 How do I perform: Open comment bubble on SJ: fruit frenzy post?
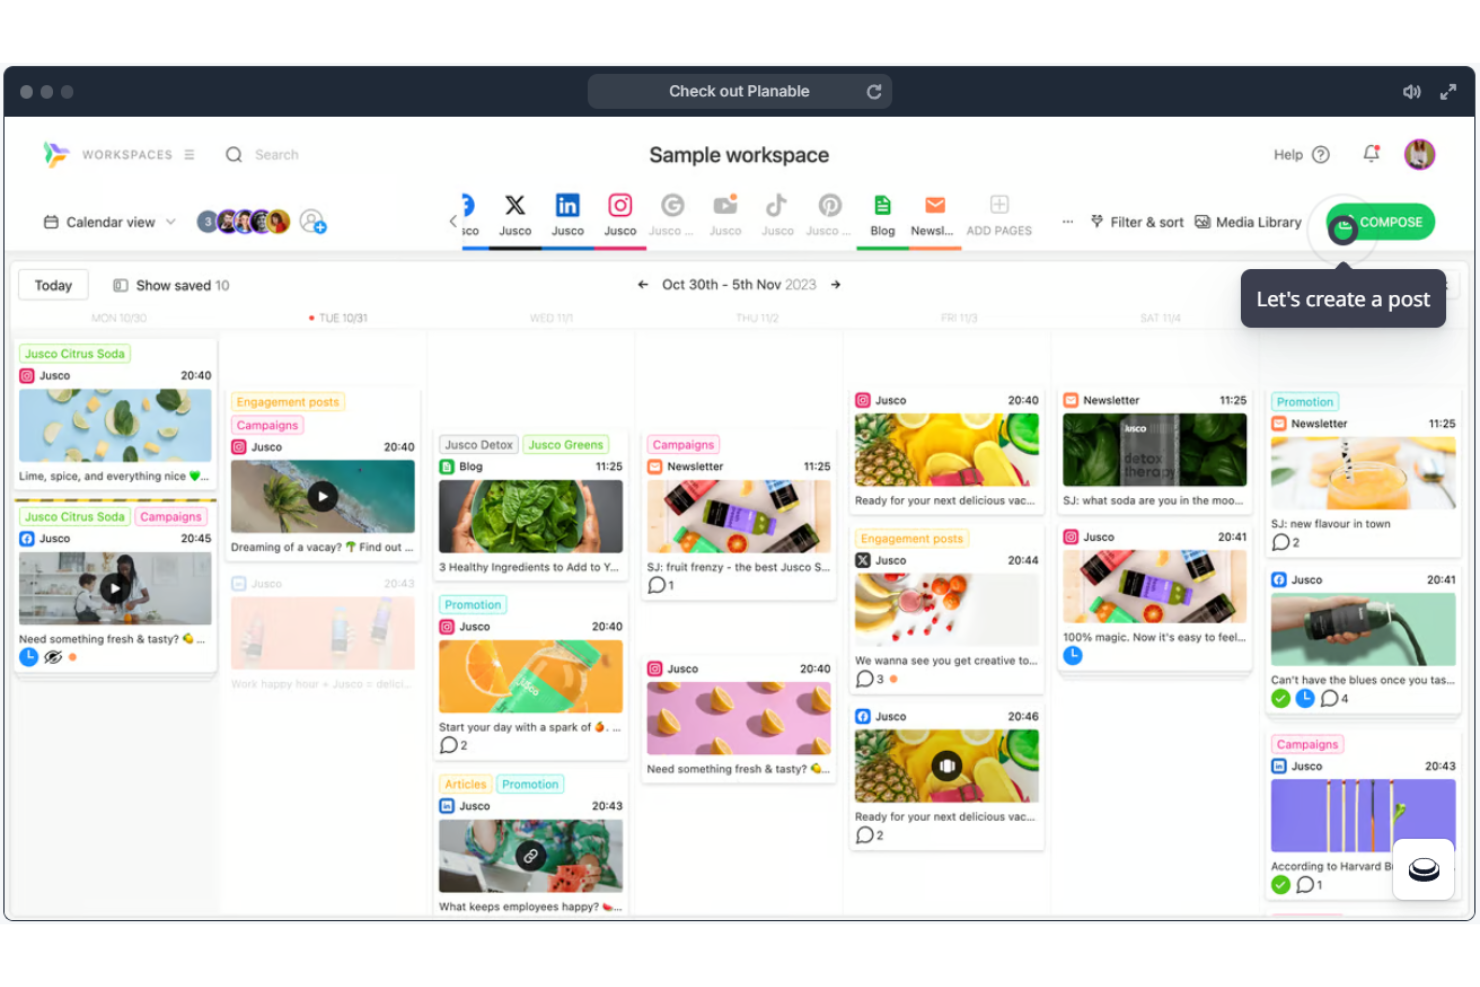[660, 585]
